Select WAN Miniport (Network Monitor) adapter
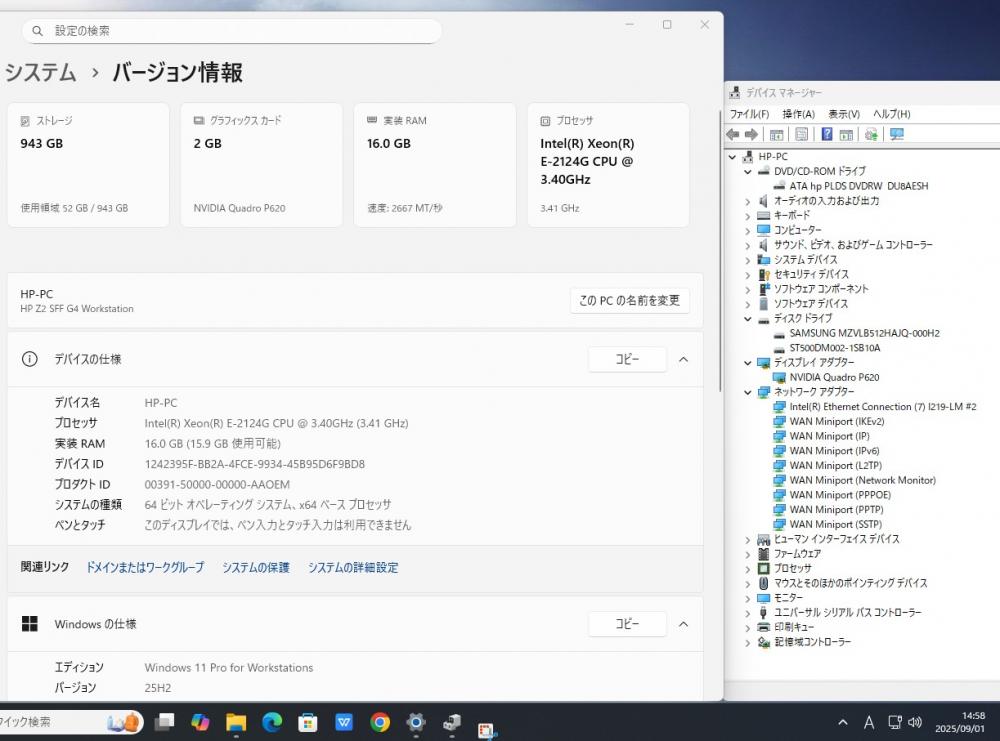The image size is (1000, 741). 862,480
